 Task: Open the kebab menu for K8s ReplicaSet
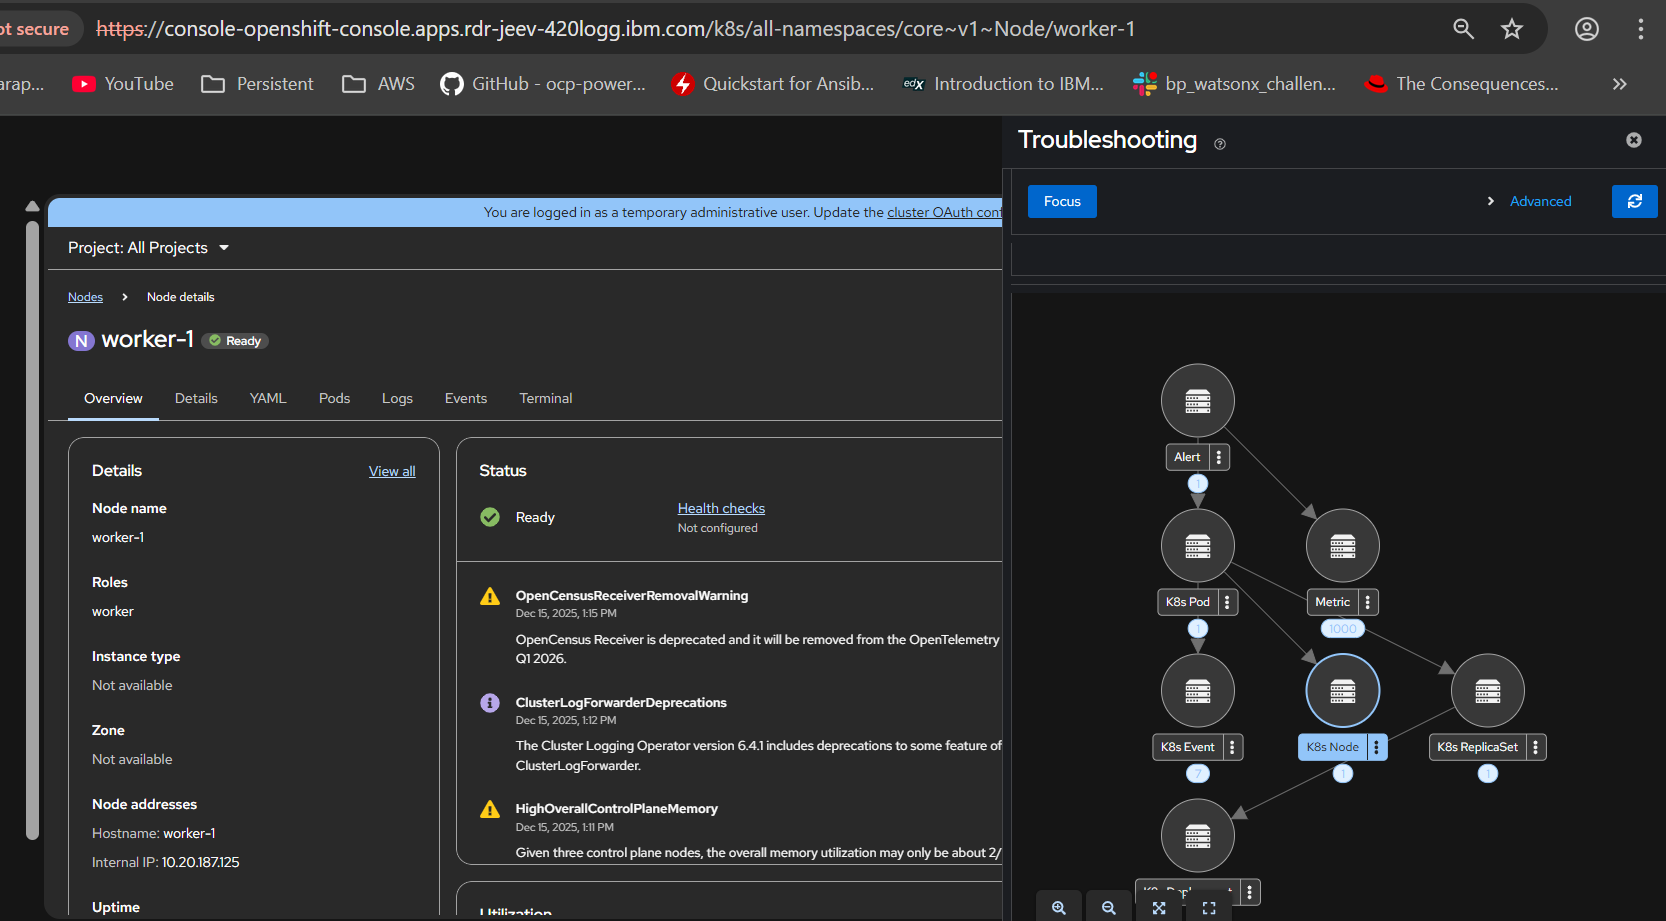pos(1535,747)
